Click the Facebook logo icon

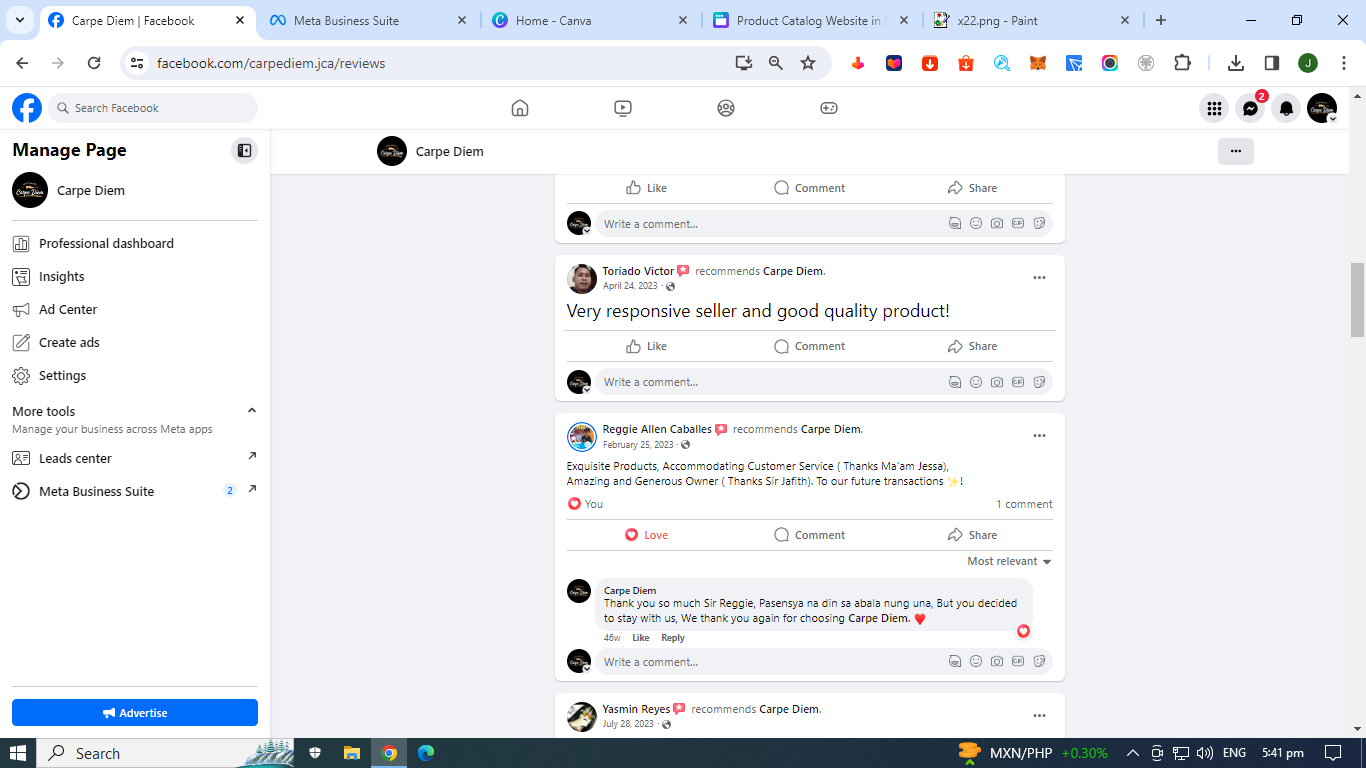click(x=27, y=108)
